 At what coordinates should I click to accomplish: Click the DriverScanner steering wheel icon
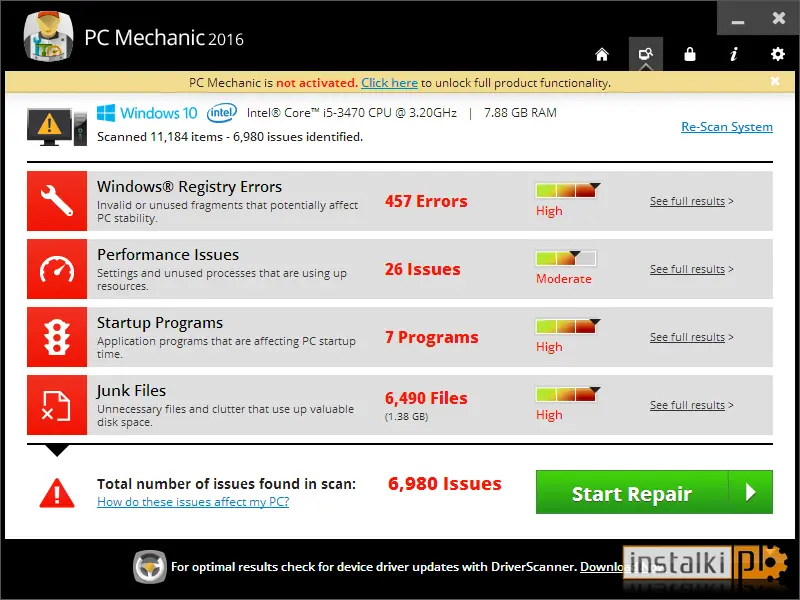coord(149,567)
